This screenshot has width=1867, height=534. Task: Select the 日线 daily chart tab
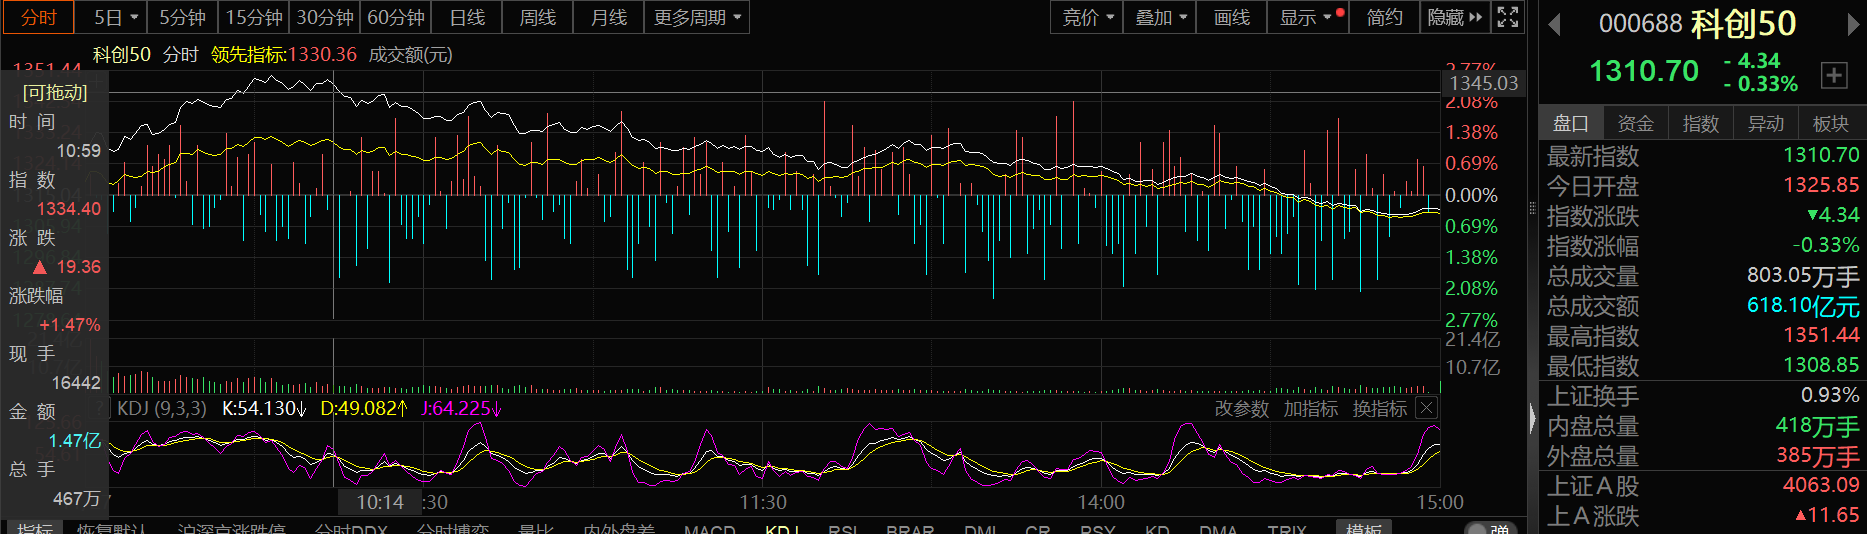click(467, 17)
